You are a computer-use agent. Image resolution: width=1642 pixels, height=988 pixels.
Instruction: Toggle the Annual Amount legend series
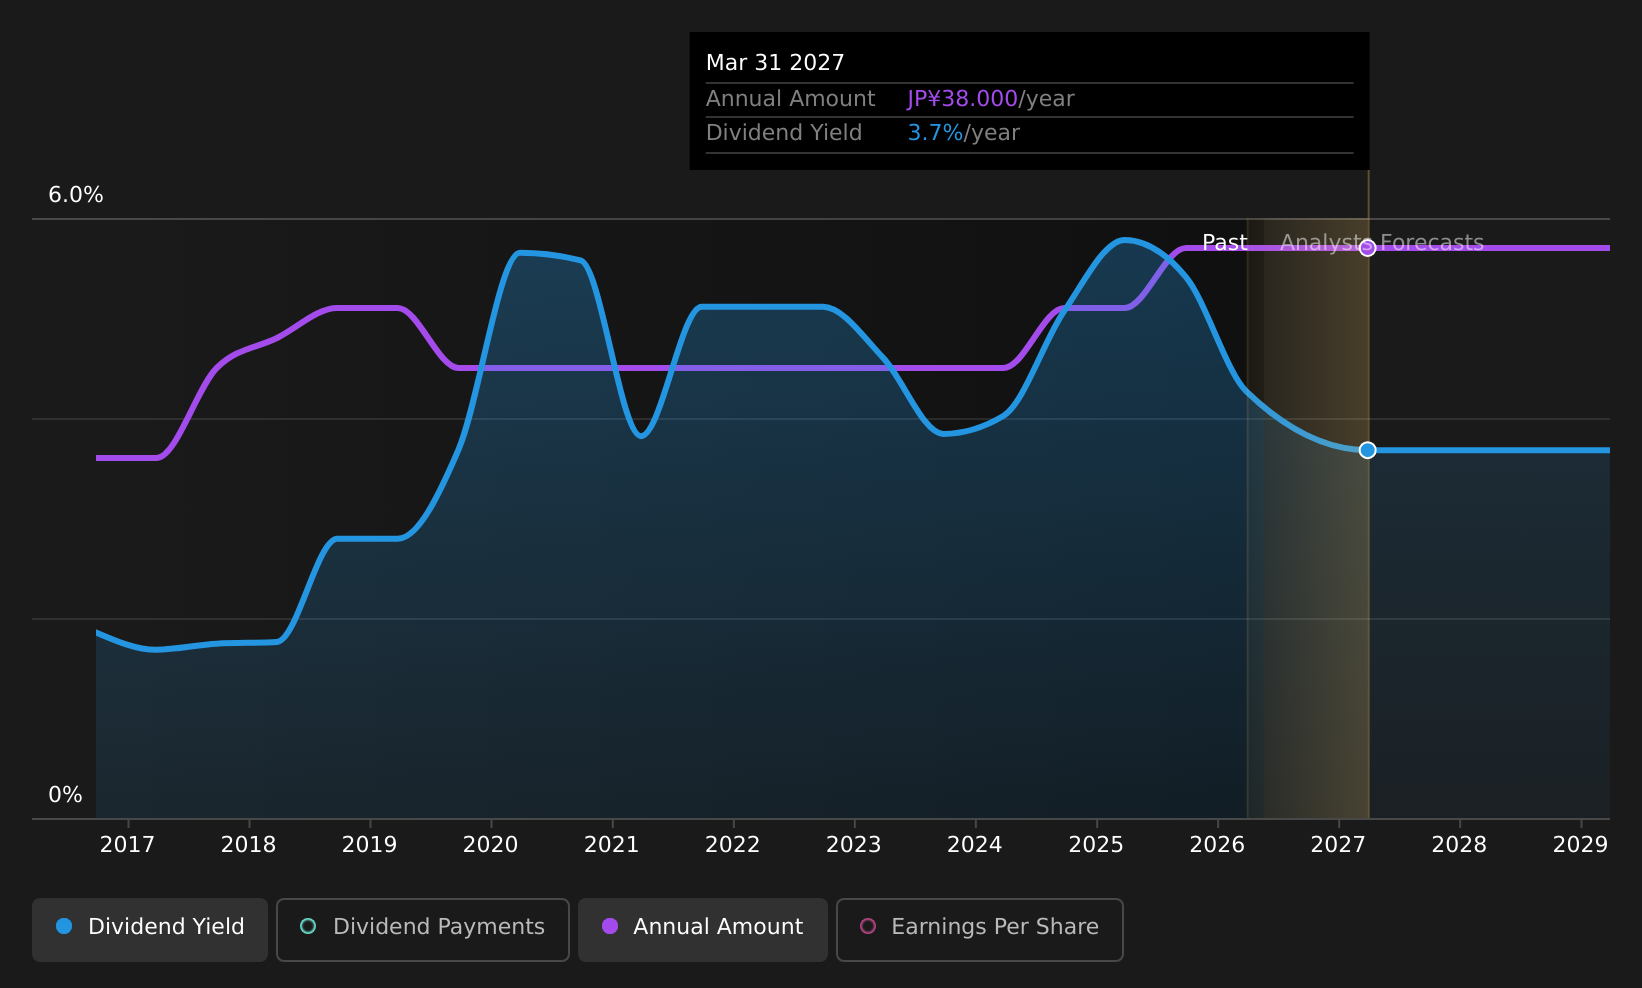(x=703, y=929)
